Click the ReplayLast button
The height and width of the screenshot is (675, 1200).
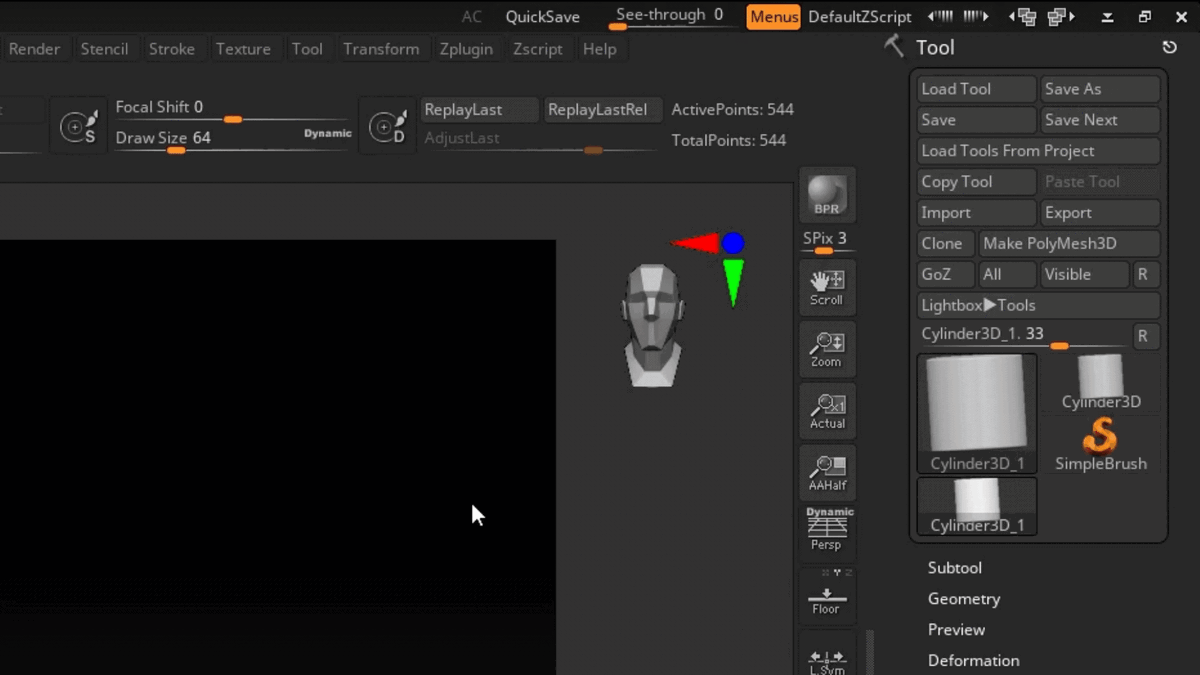point(479,109)
